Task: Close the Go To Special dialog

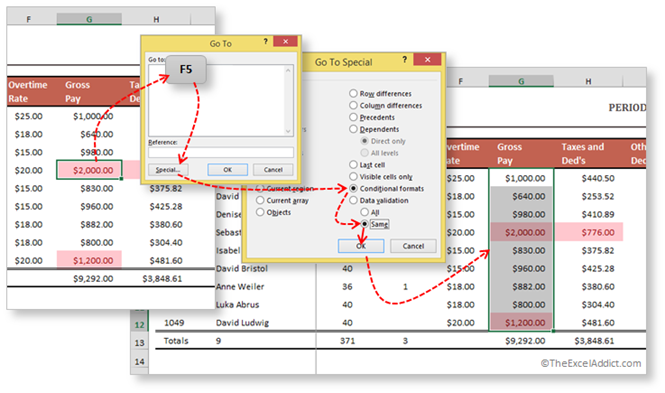Action: 428,60
